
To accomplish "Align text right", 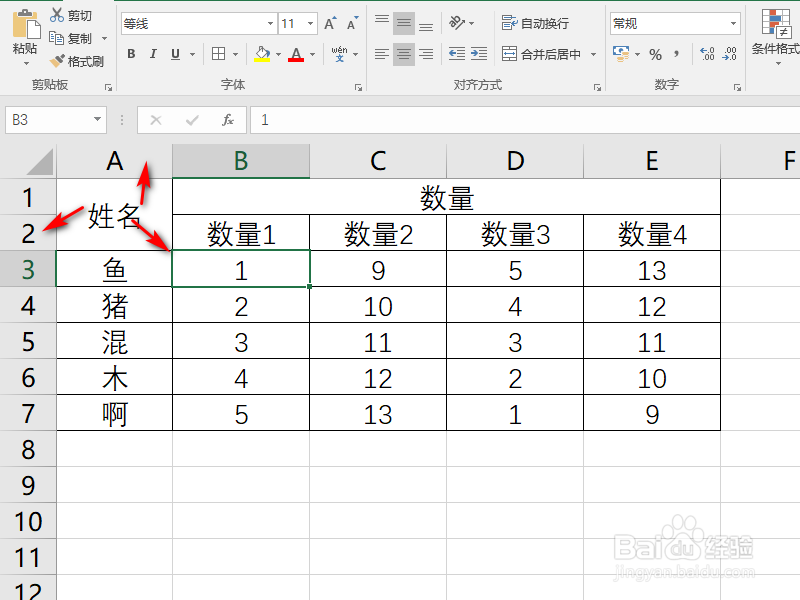I will [x=427, y=54].
